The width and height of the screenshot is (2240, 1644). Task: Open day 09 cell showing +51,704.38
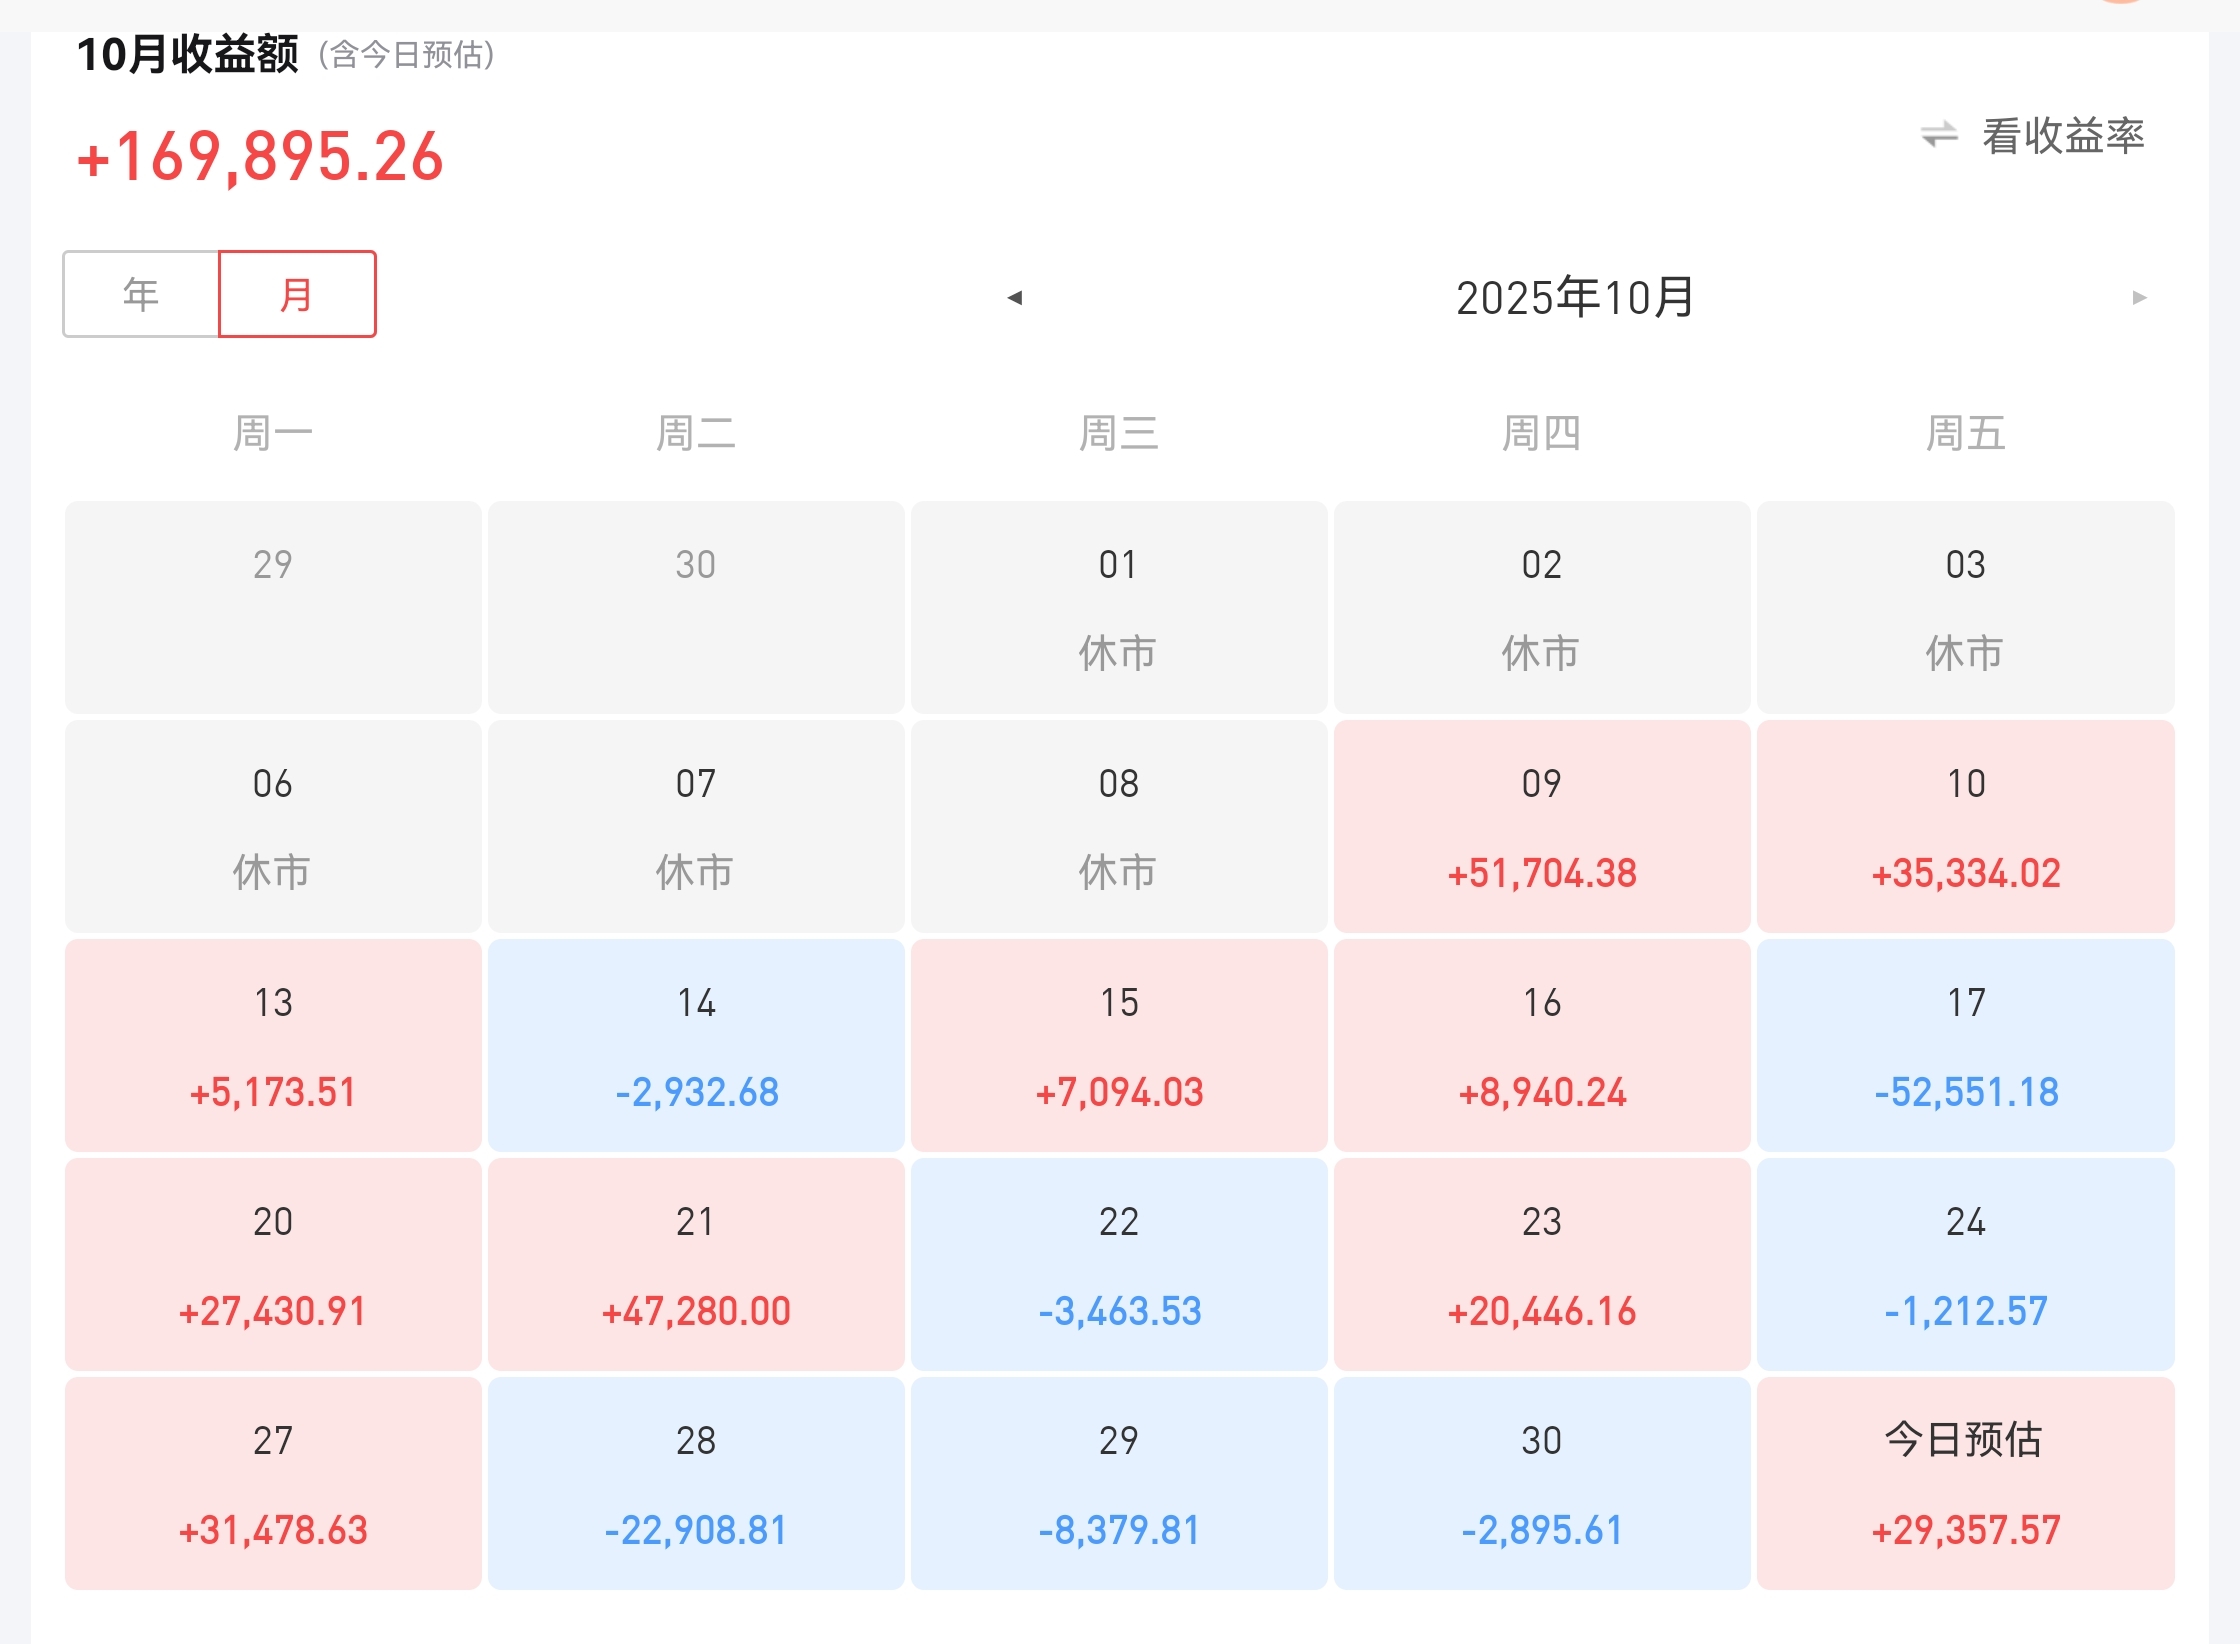pos(1541,826)
